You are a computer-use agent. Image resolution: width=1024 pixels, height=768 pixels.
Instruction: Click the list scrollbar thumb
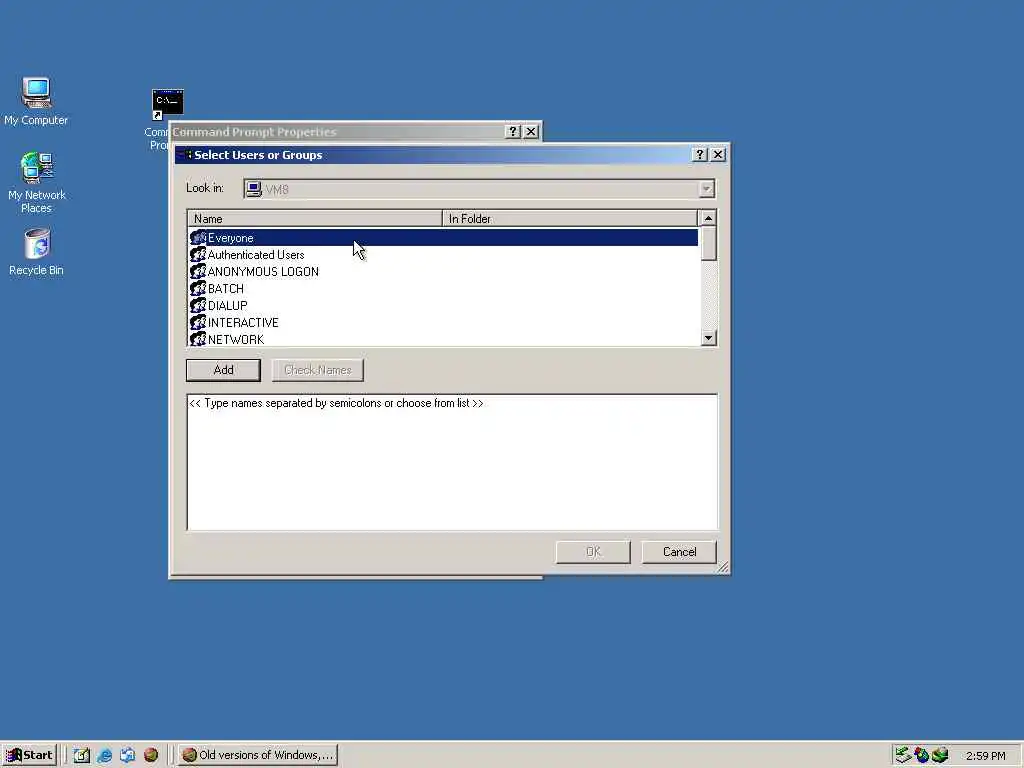pyautogui.click(x=709, y=244)
